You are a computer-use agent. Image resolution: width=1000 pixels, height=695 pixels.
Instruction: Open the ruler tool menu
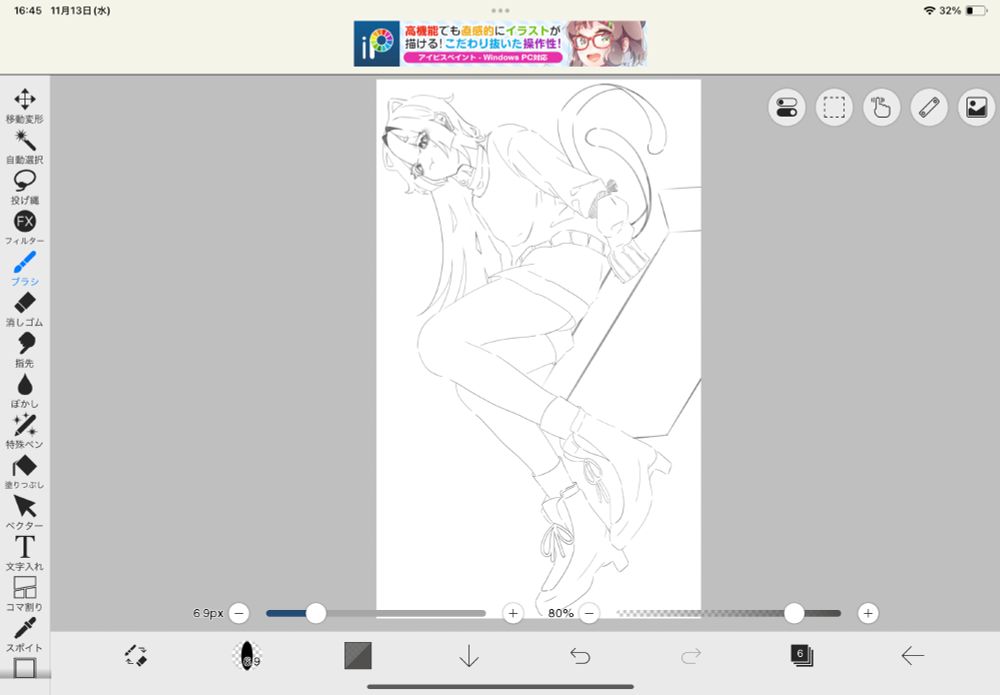coord(929,107)
